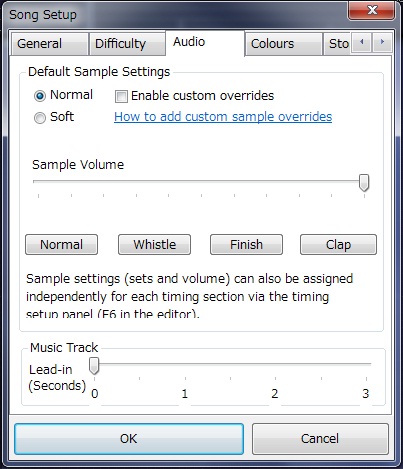The height and width of the screenshot is (469, 403).
Task: Click the Sample Volume slider handle
Action: (x=364, y=183)
